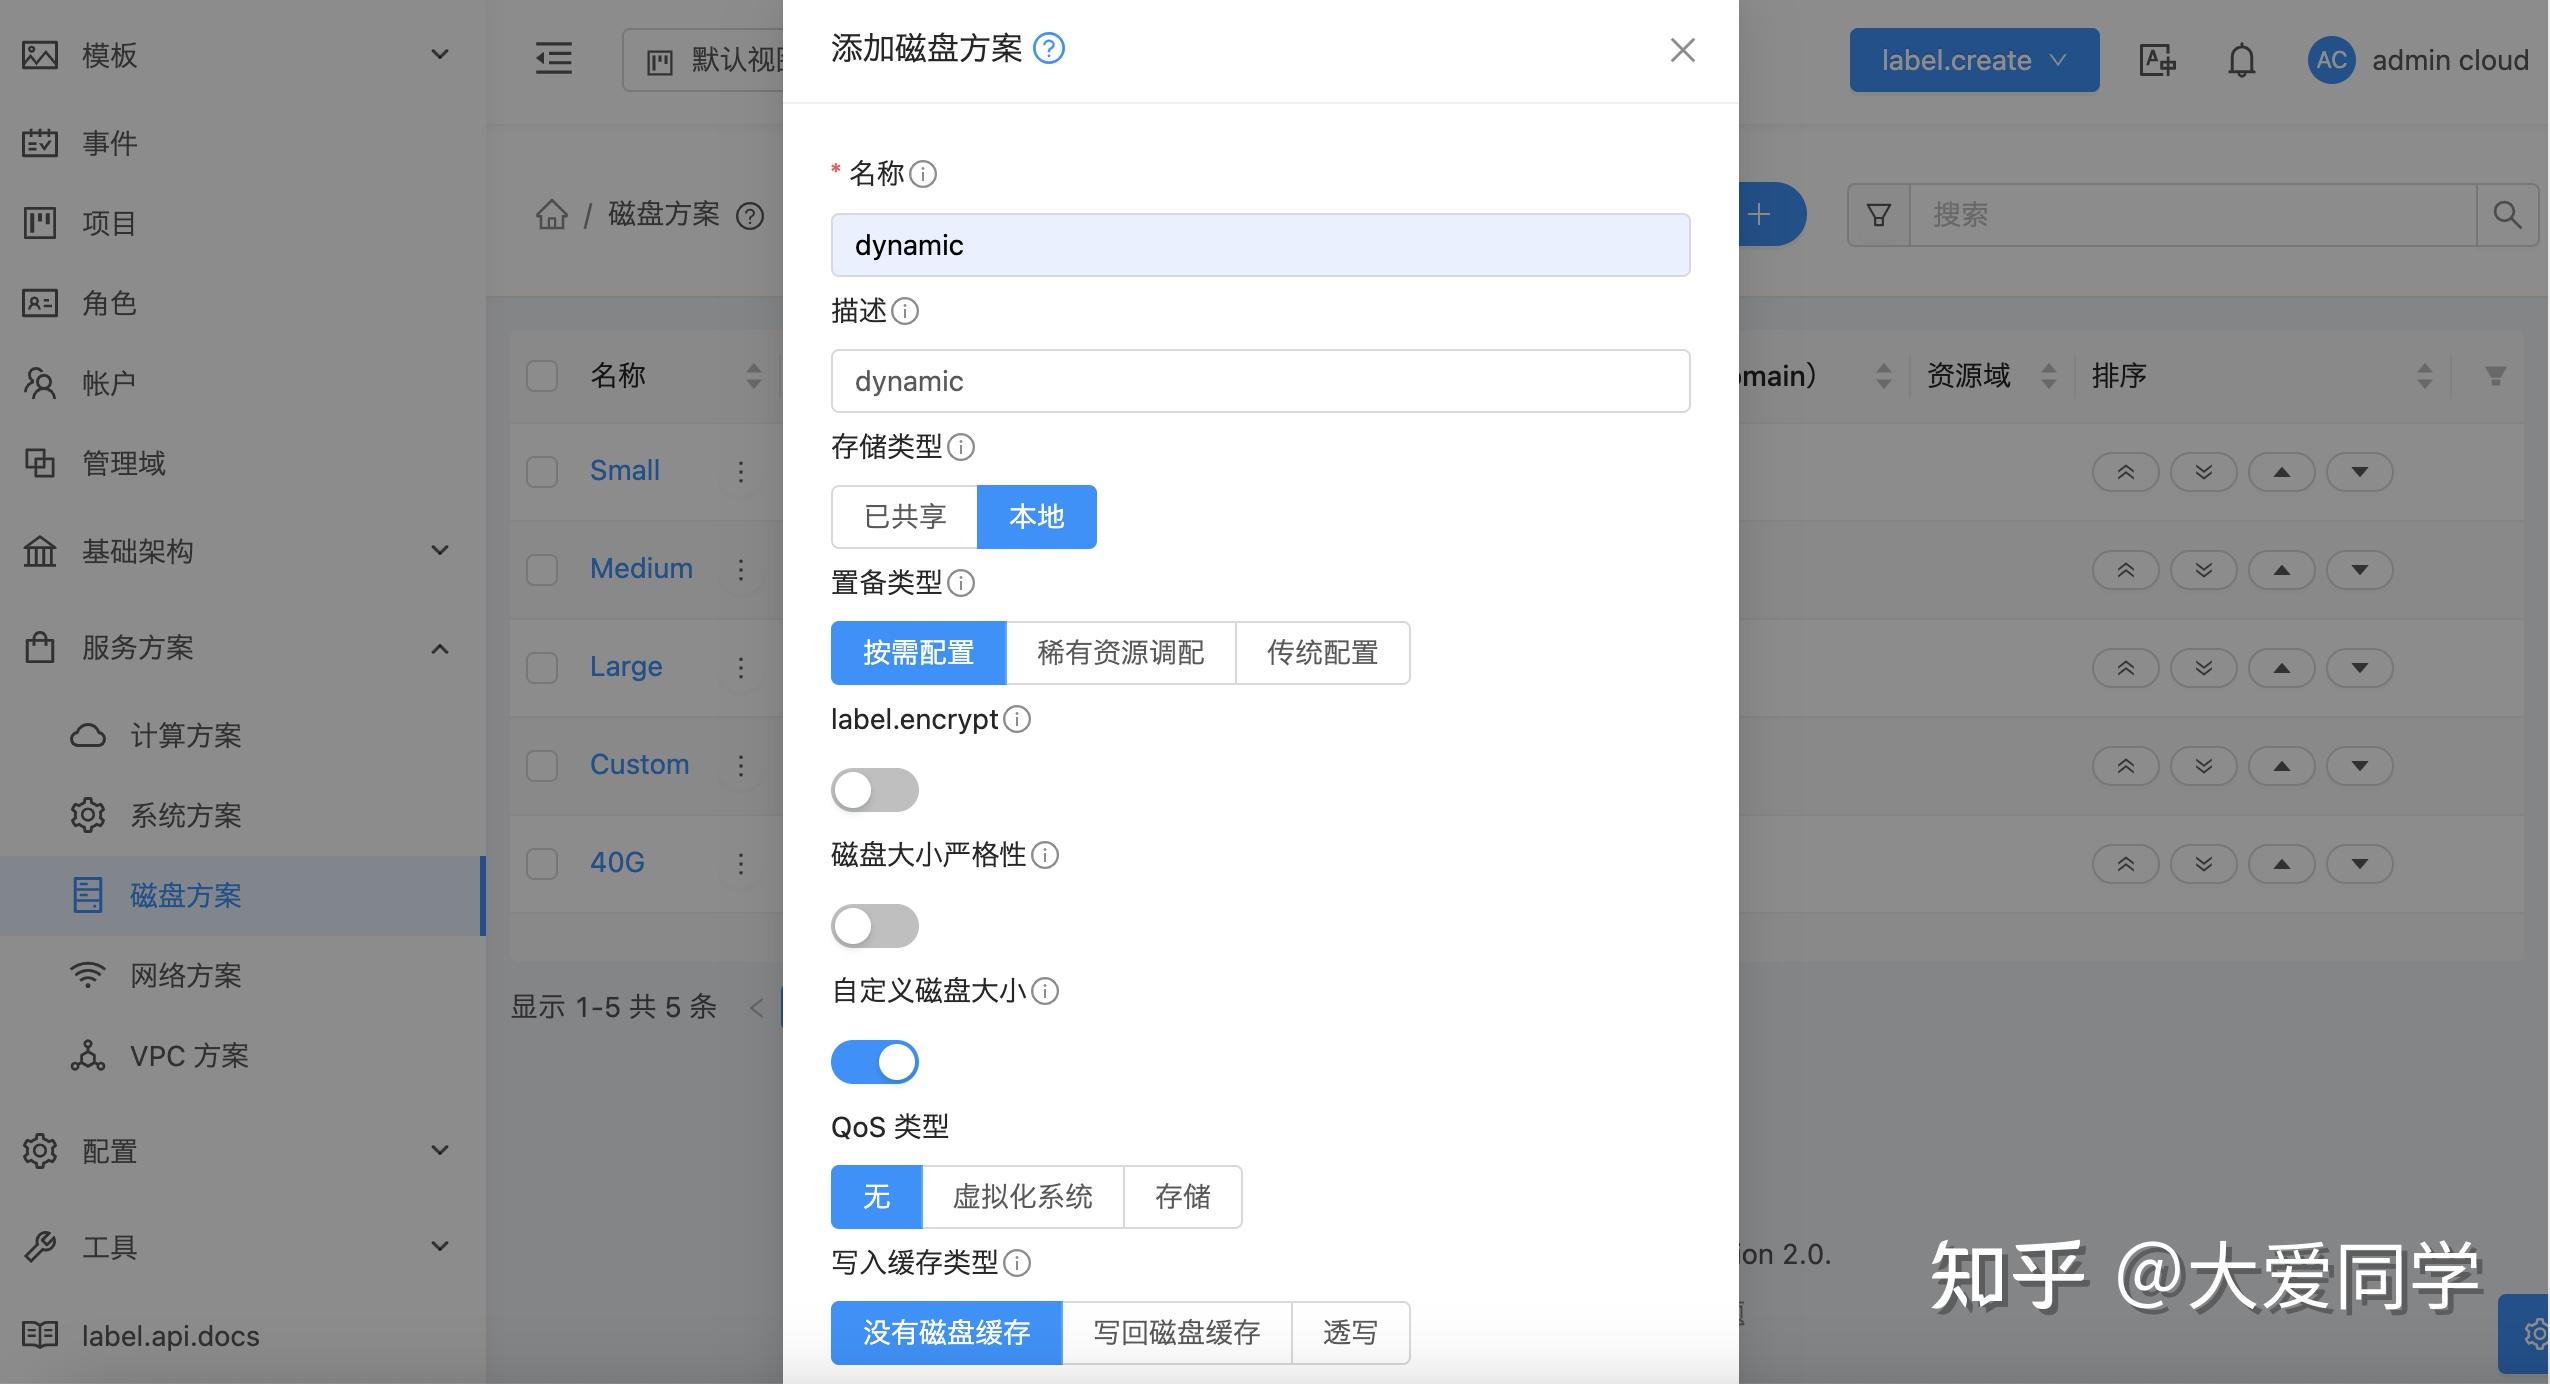Open the label.create dropdown
Screen dimensions: 2550x1384
[1974, 60]
